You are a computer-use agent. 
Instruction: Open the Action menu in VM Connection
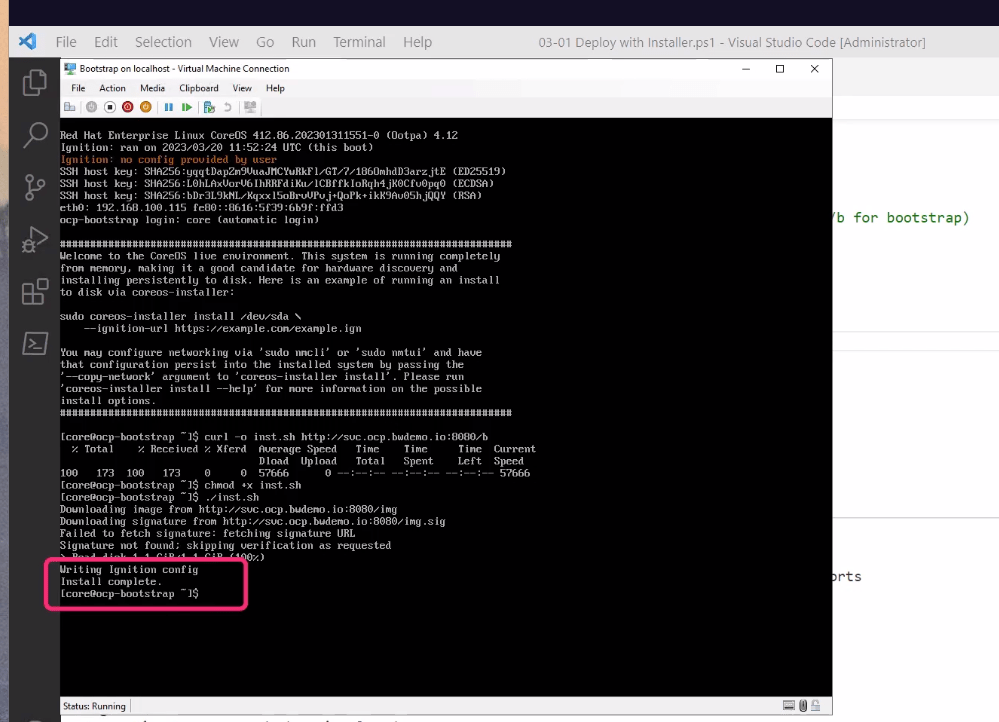coord(112,88)
